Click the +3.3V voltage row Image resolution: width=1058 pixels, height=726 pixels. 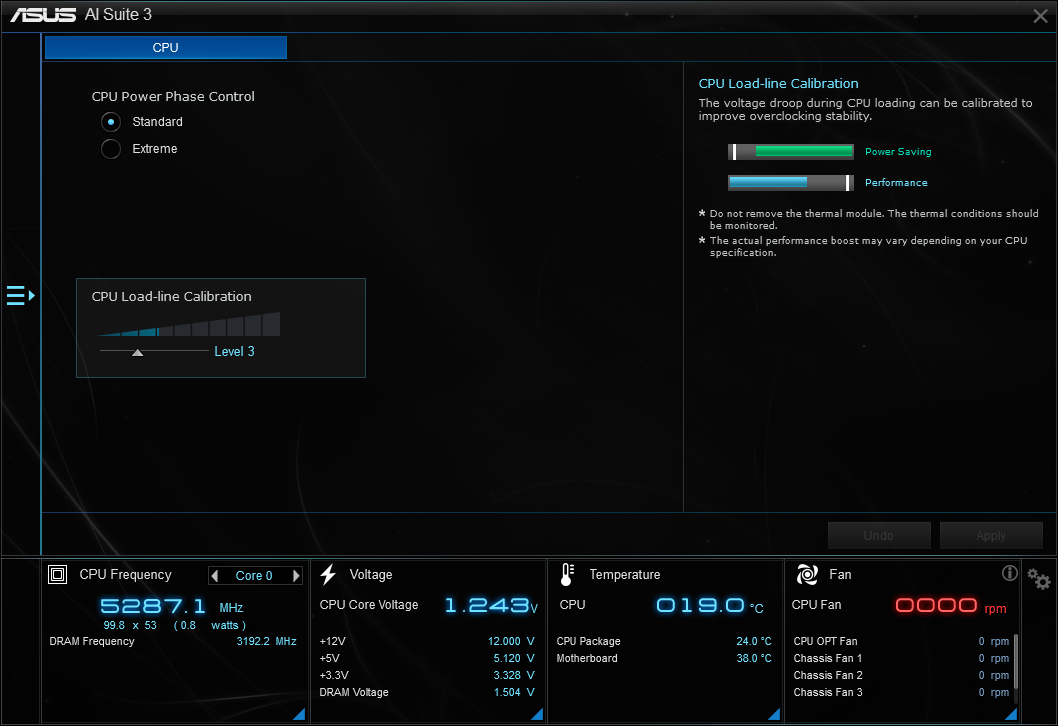(x=426, y=675)
